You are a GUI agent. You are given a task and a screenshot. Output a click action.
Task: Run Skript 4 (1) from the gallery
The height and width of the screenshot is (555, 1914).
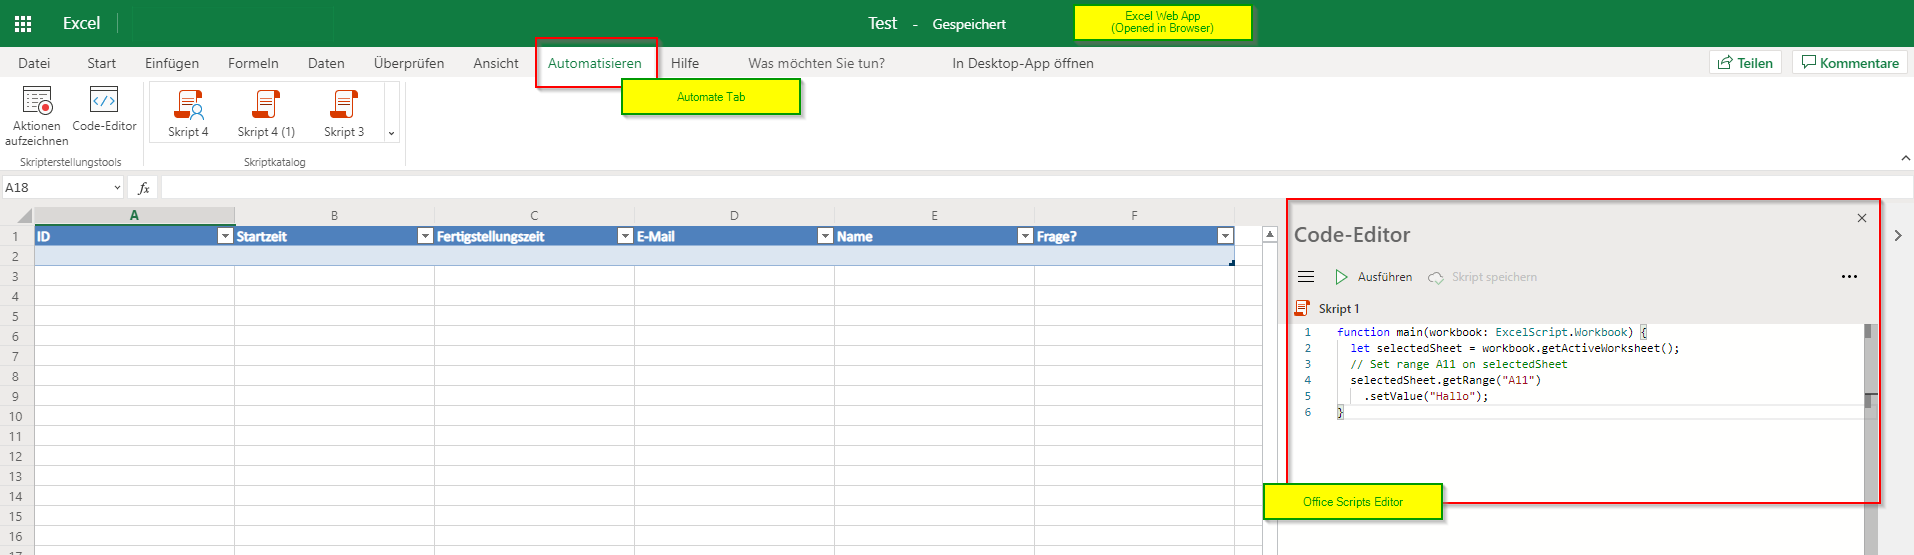[266, 114]
